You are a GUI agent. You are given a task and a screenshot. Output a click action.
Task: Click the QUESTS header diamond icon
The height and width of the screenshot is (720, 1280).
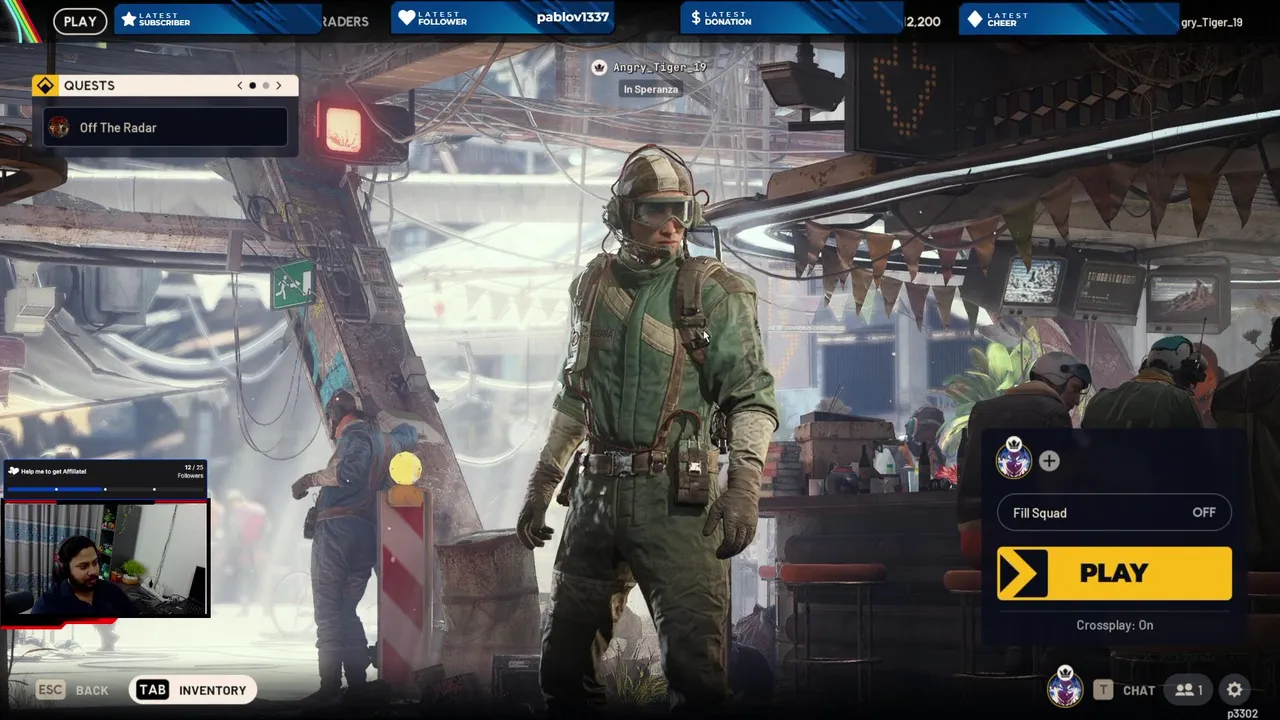pyautogui.click(x=44, y=86)
